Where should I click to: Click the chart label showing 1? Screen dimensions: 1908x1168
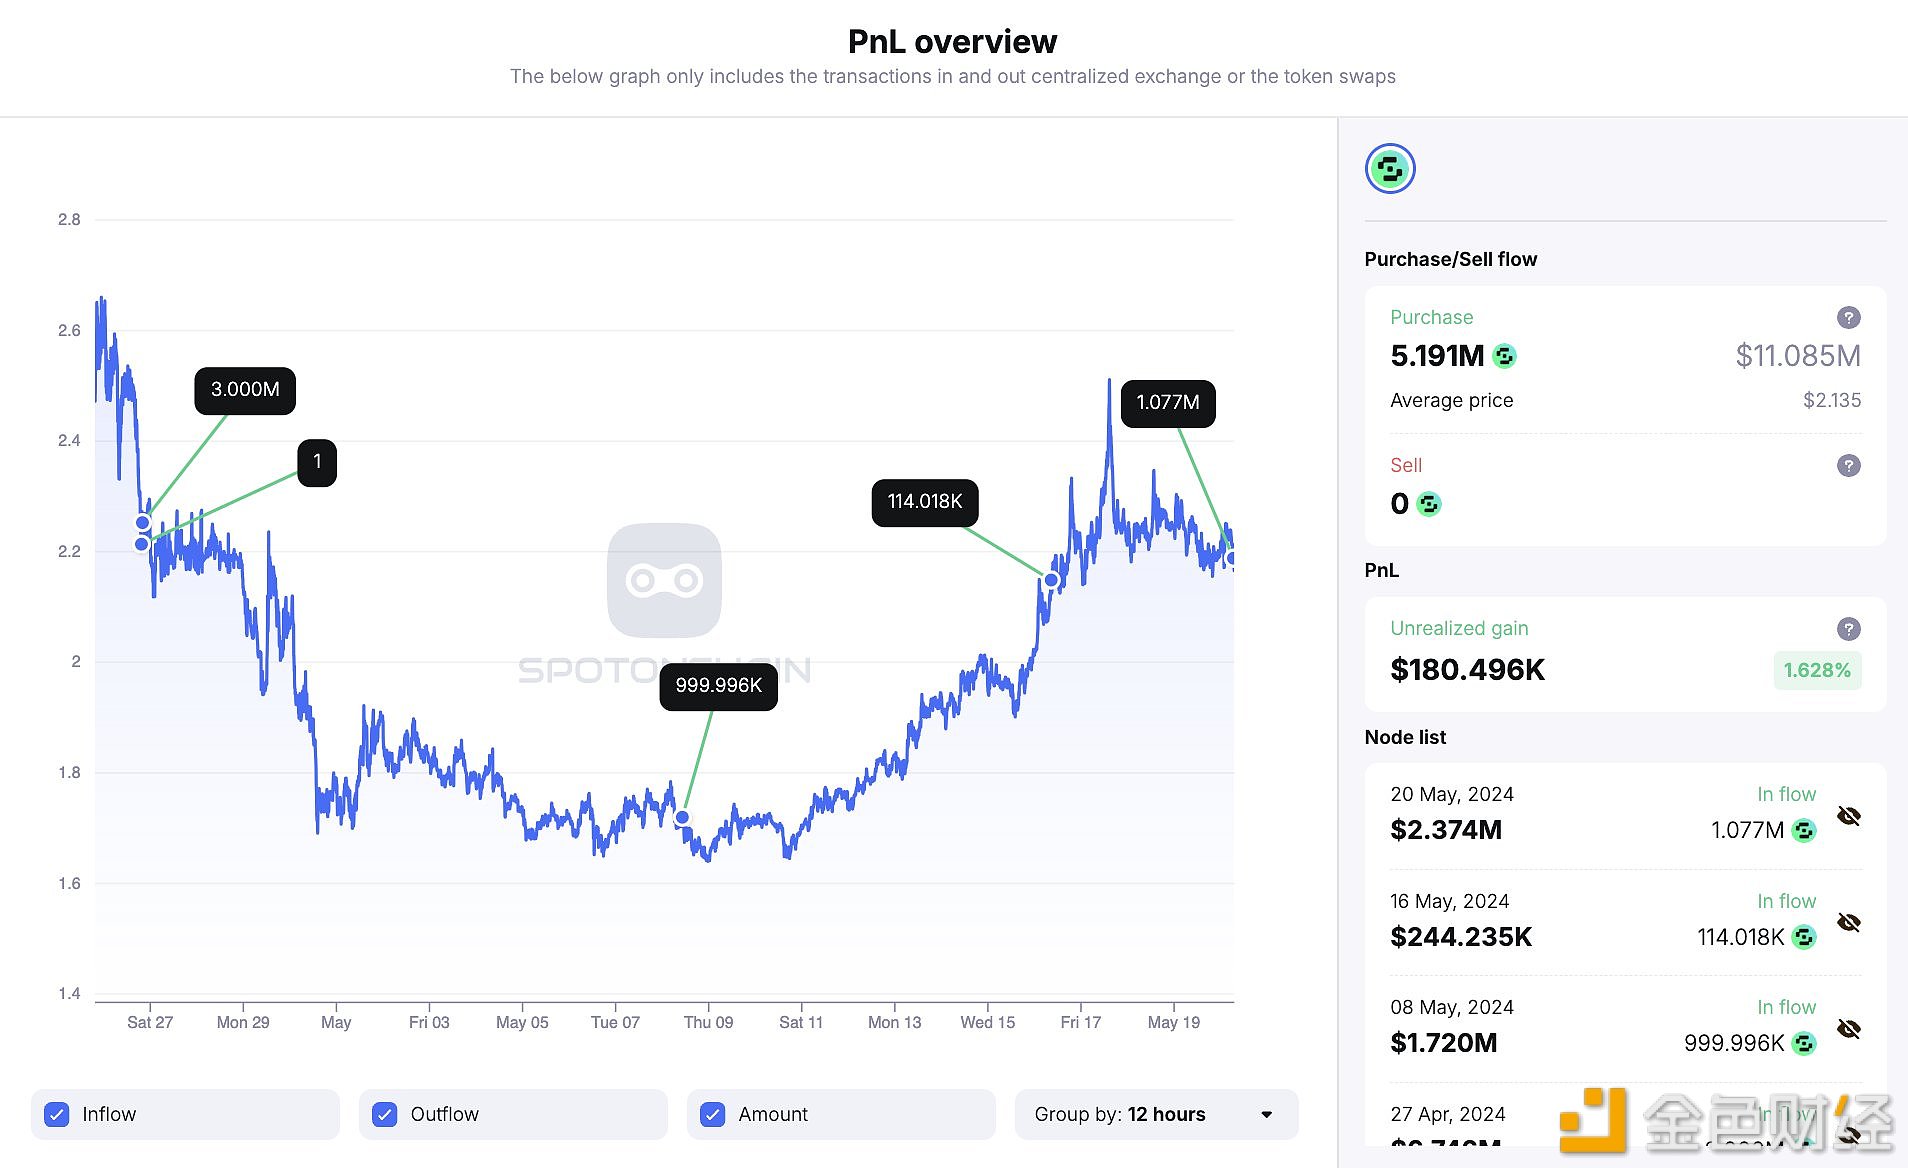coord(317,462)
